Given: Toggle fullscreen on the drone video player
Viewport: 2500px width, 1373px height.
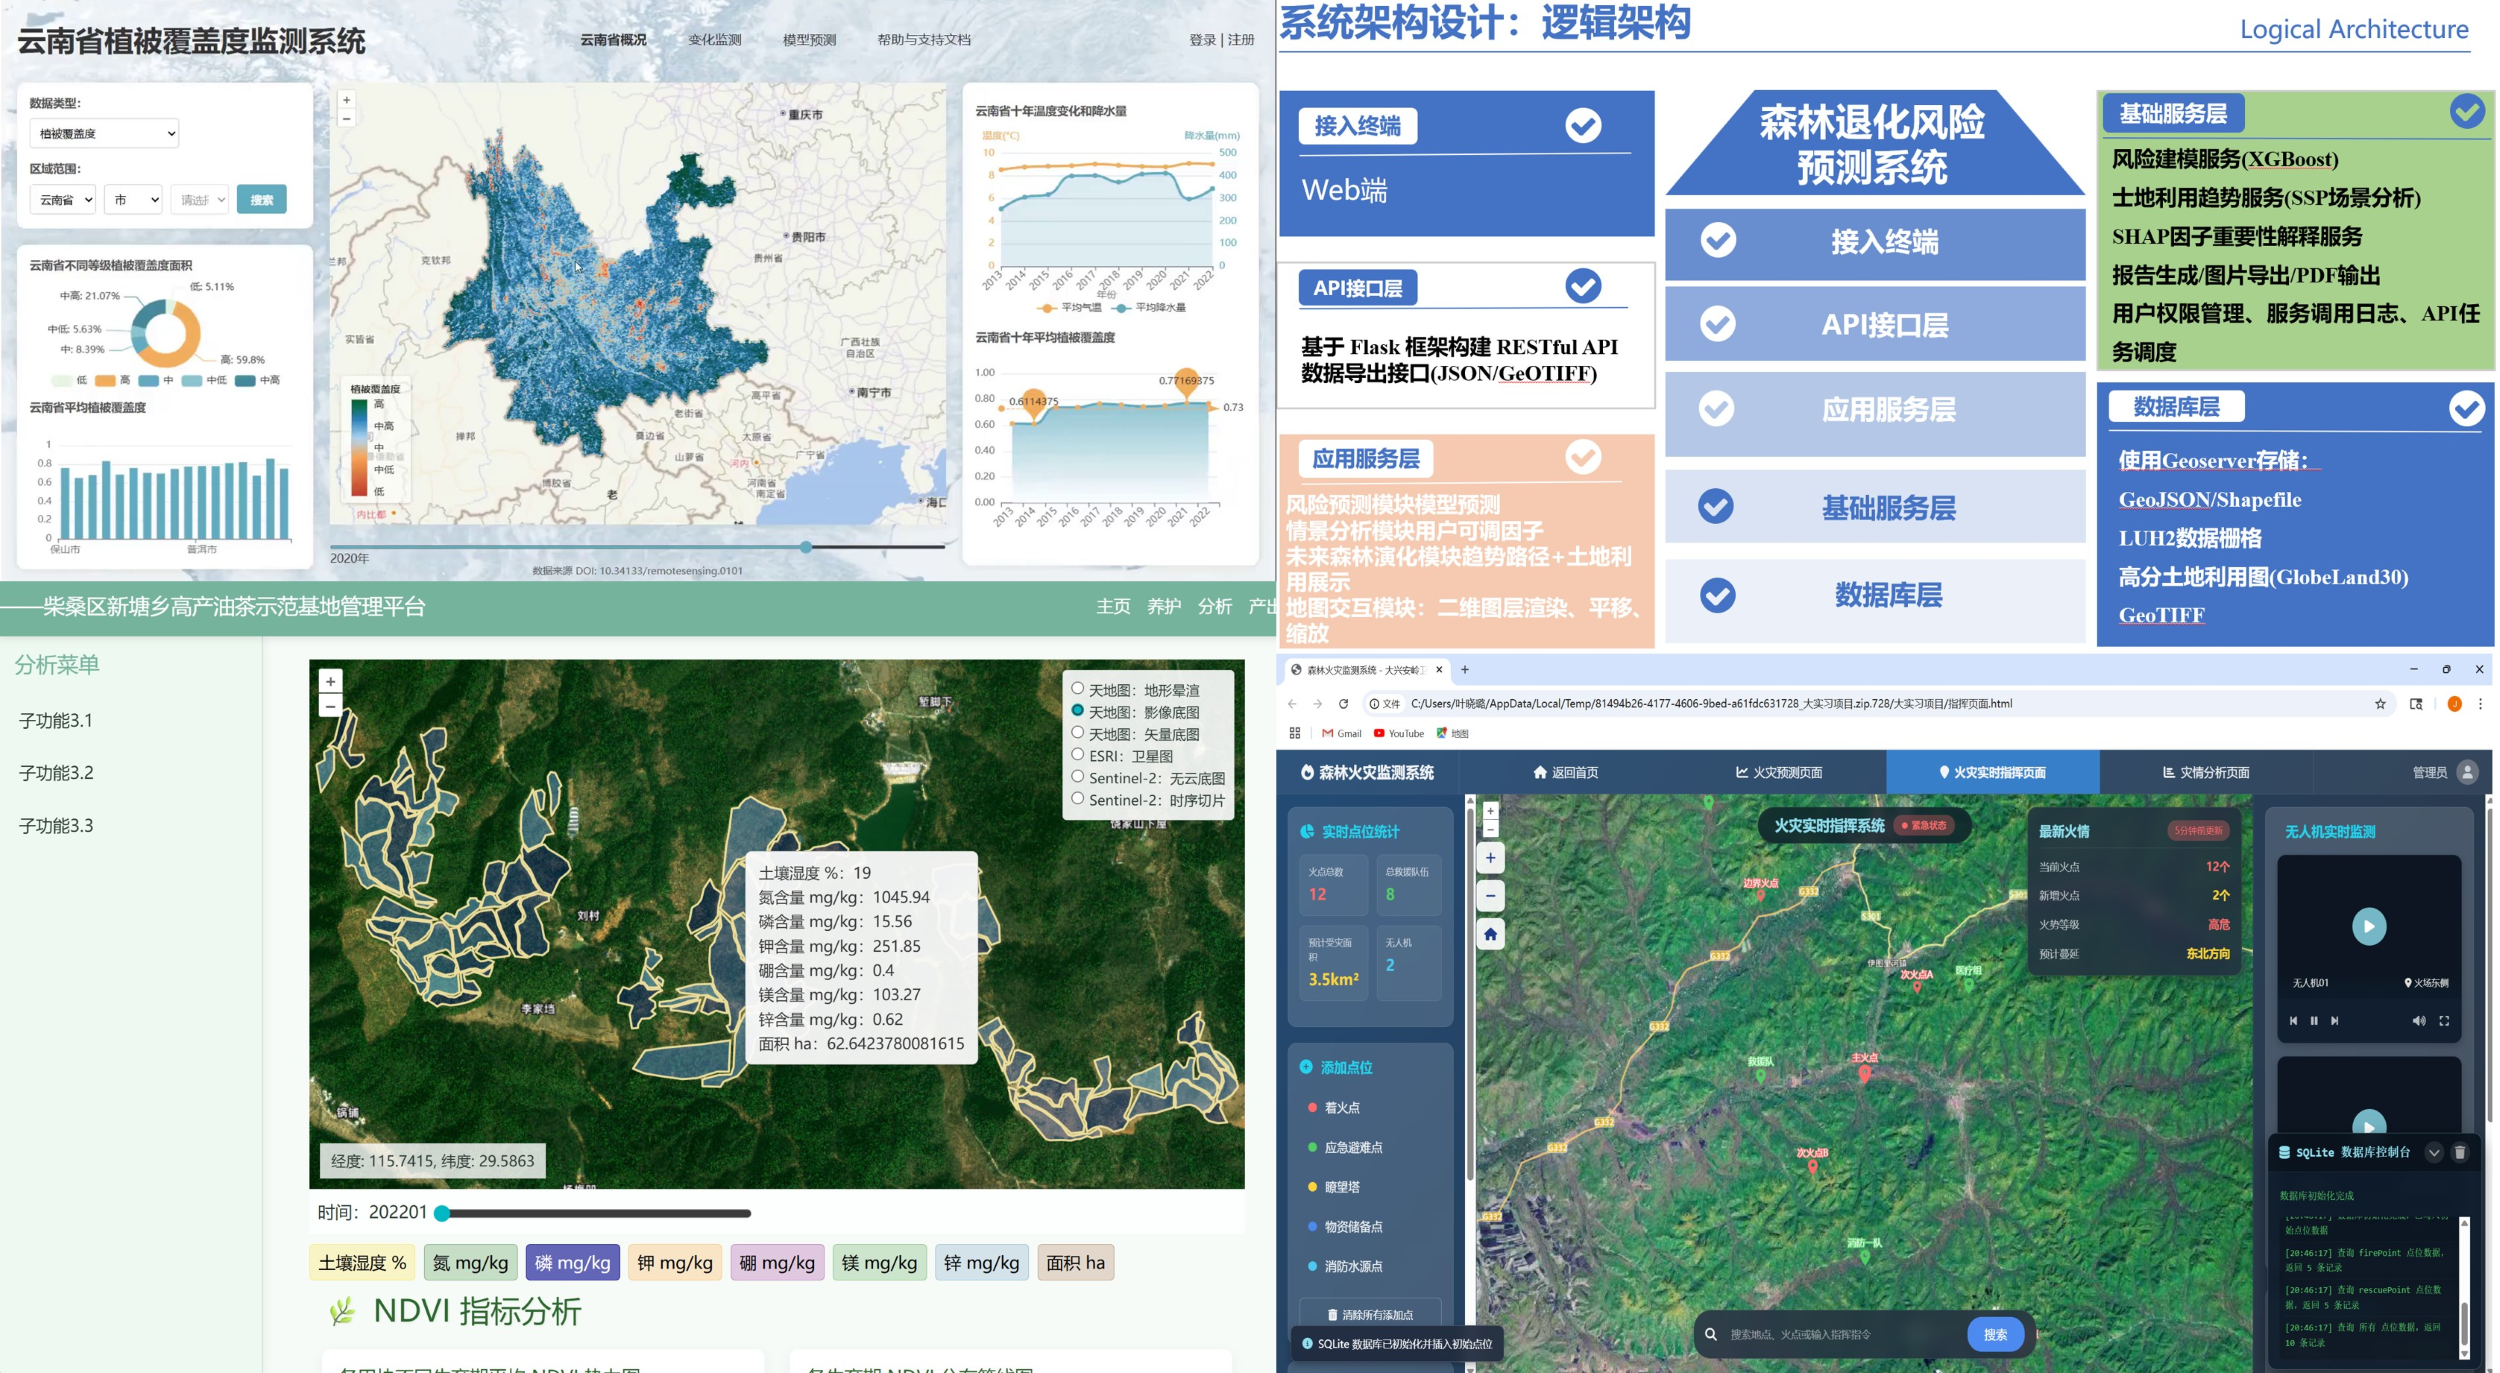Looking at the screenshot, I should click(2444, 1021).
